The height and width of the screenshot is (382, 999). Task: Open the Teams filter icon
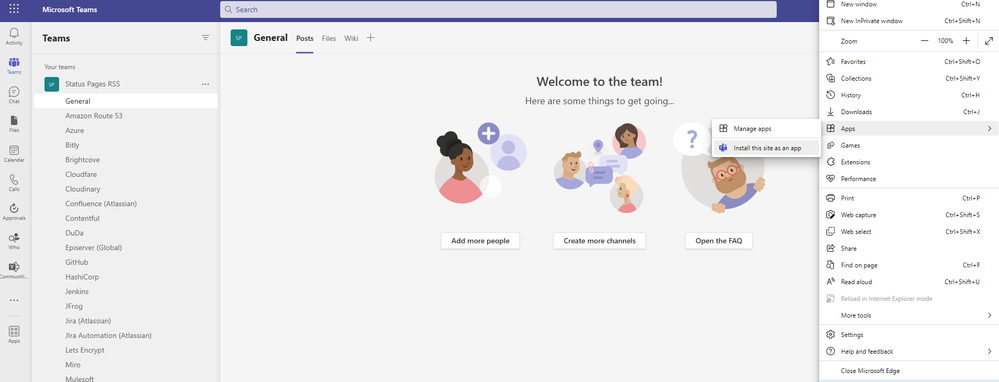tap(205, 38)
